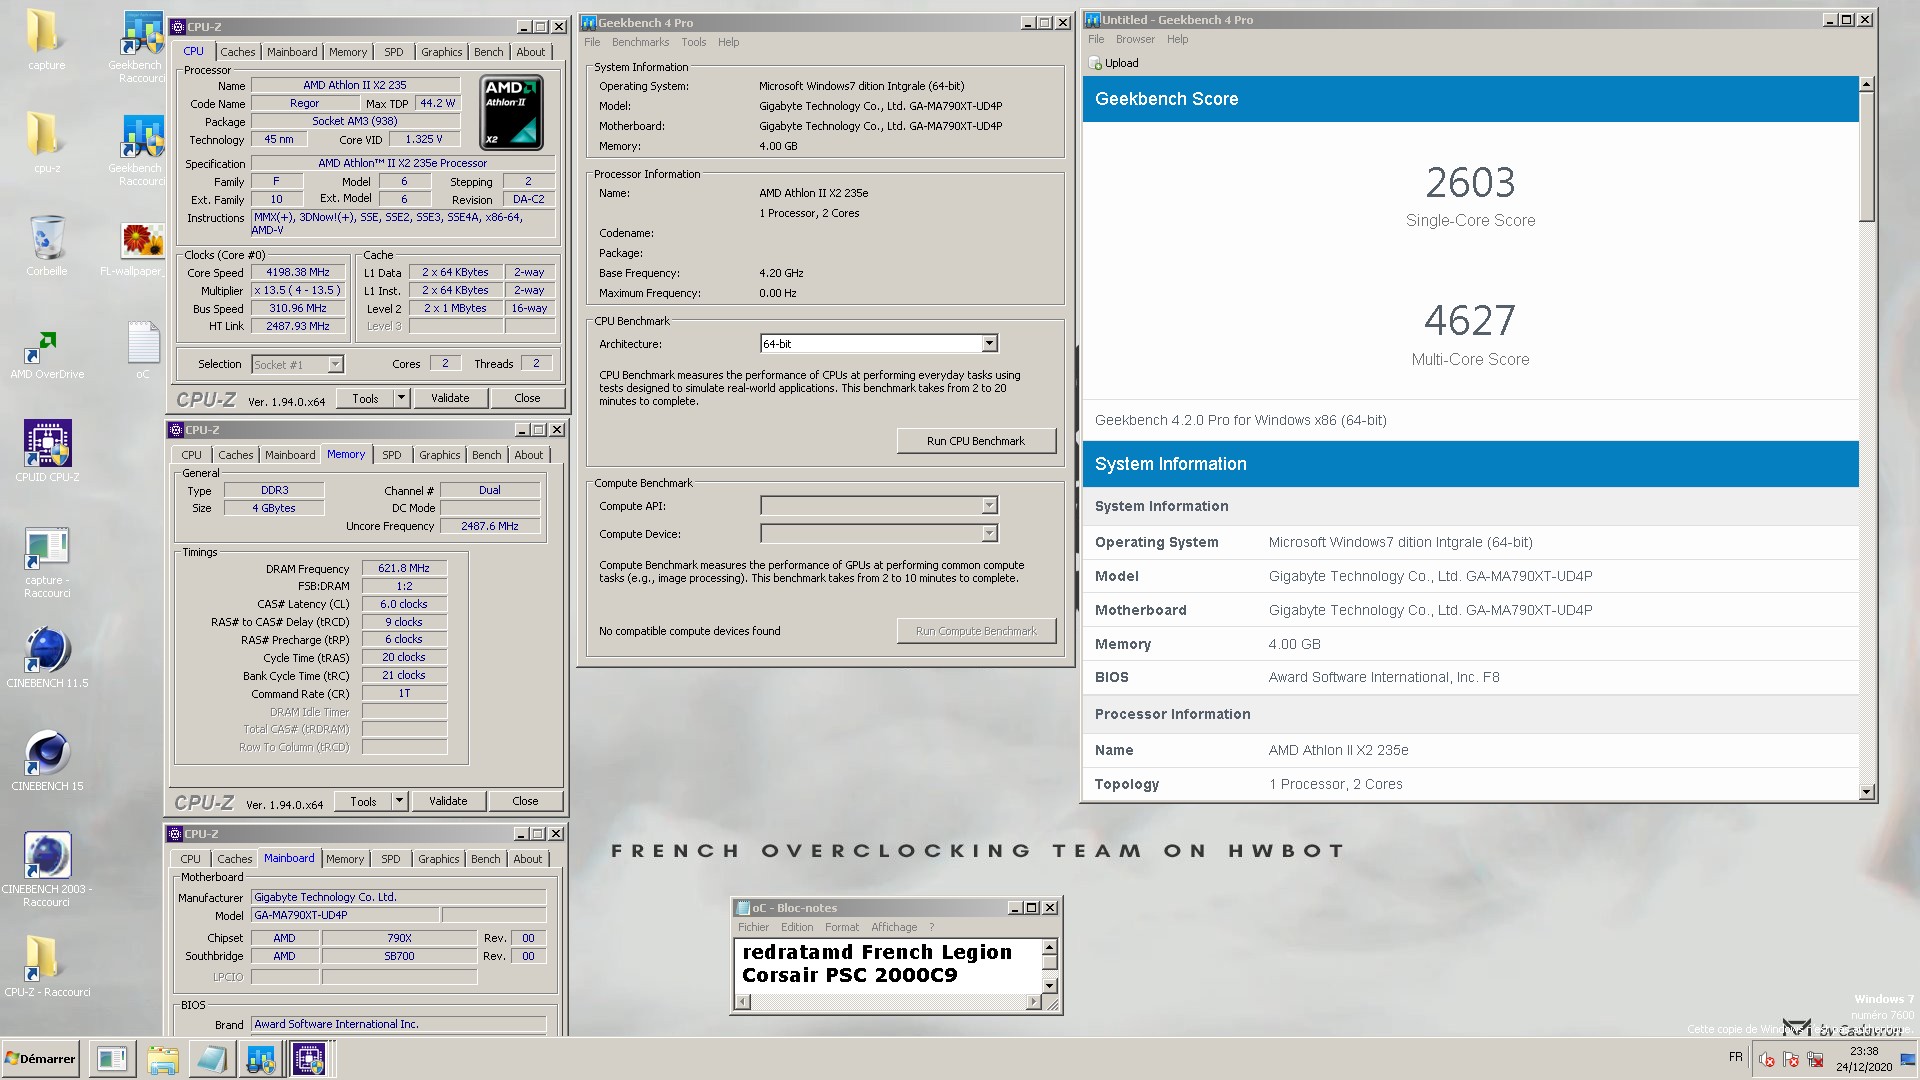Image resolution: width=1920 pixels, height=1080 pixels.
Task: Launch CINEBENCH 11.5 shortcut
Action: point(47,657)
